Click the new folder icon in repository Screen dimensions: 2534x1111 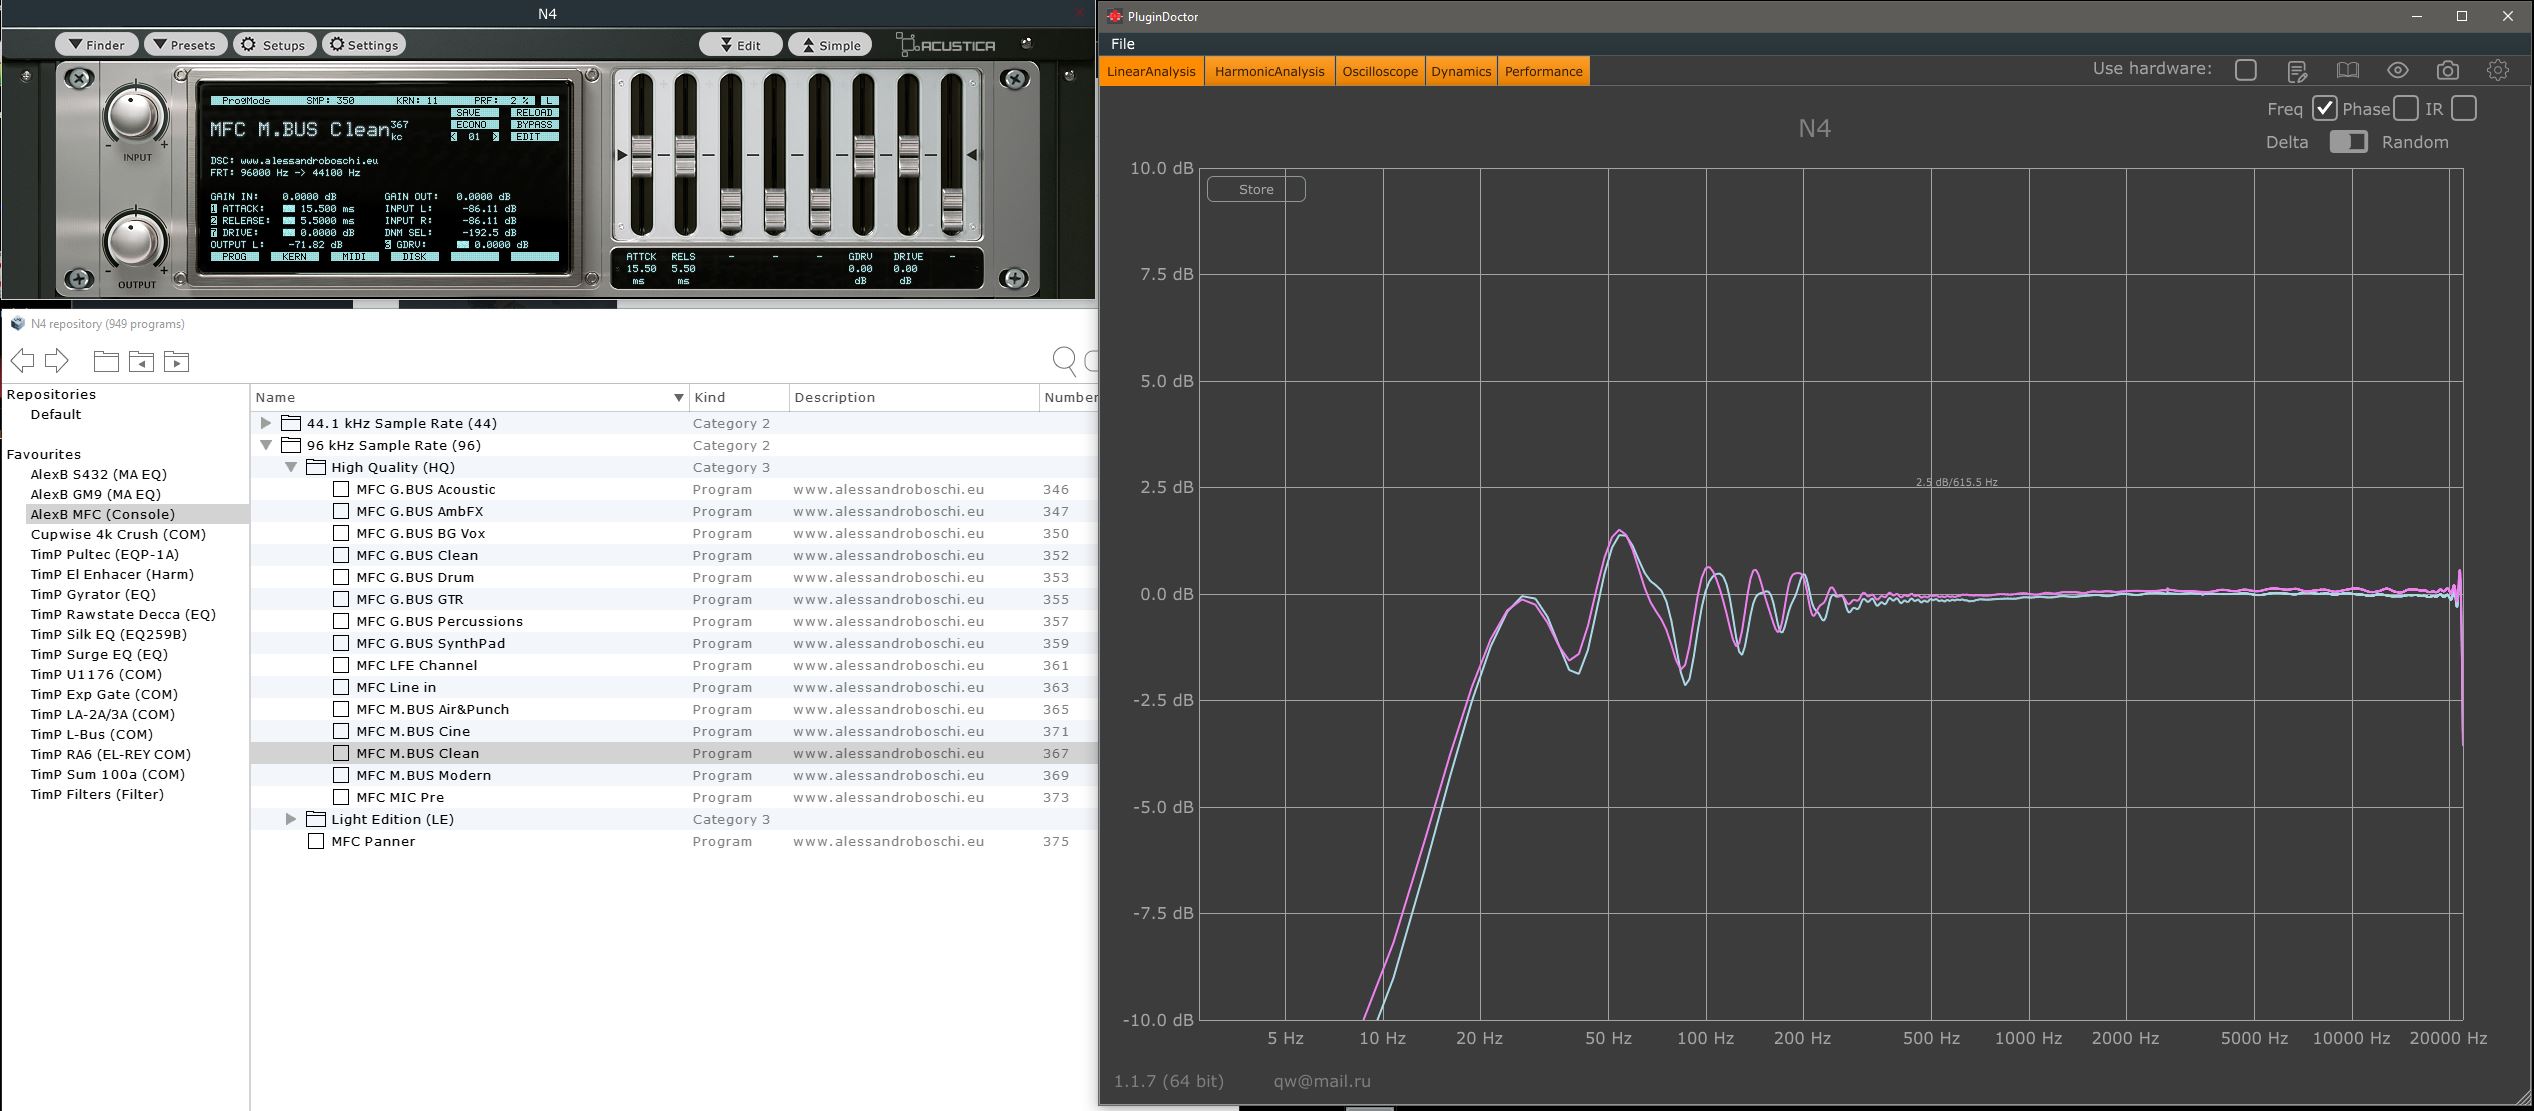[106, 361]
